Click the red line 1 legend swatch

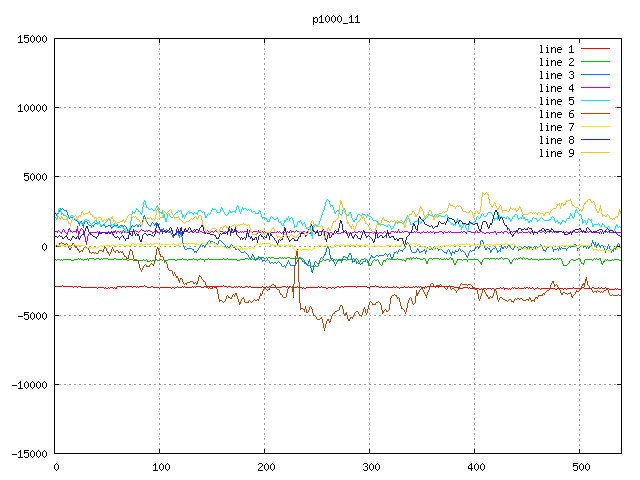(x=594, y=49)
